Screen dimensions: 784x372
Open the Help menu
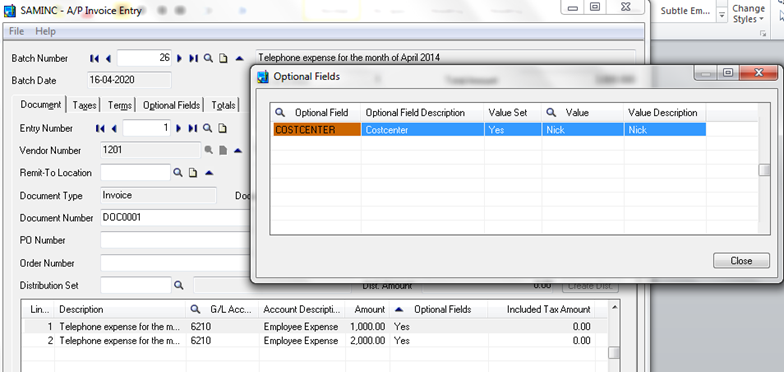click(x=45, y=31)
